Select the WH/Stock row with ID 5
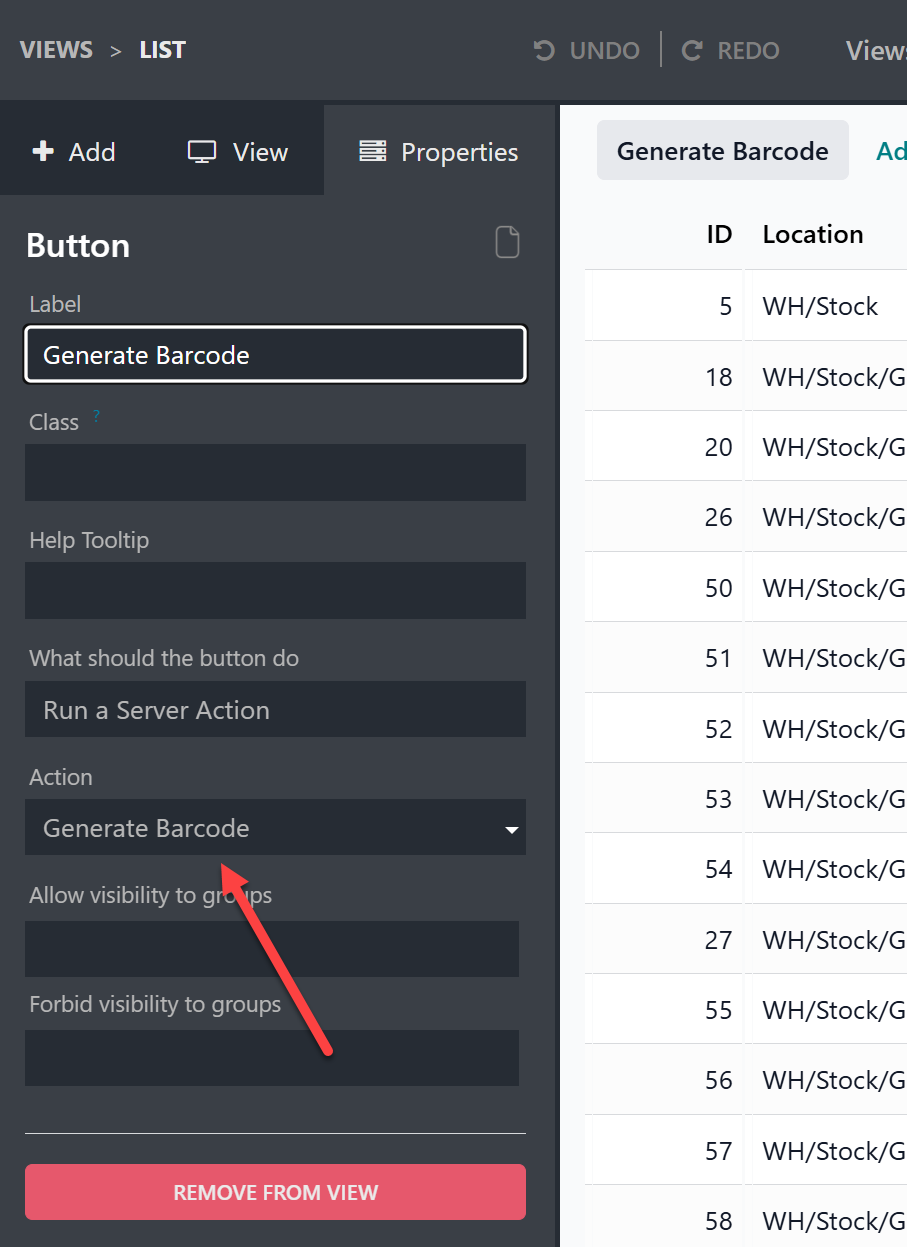Screen dimensions: 907x1247 pos(819,306)
